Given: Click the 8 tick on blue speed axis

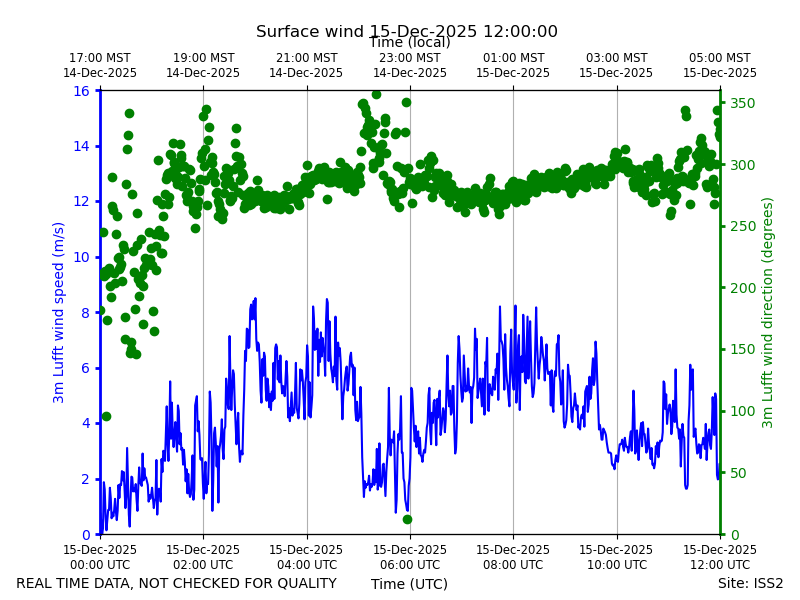Looking at the screenshot, I should pyautogui.click(x=85, y=313).
